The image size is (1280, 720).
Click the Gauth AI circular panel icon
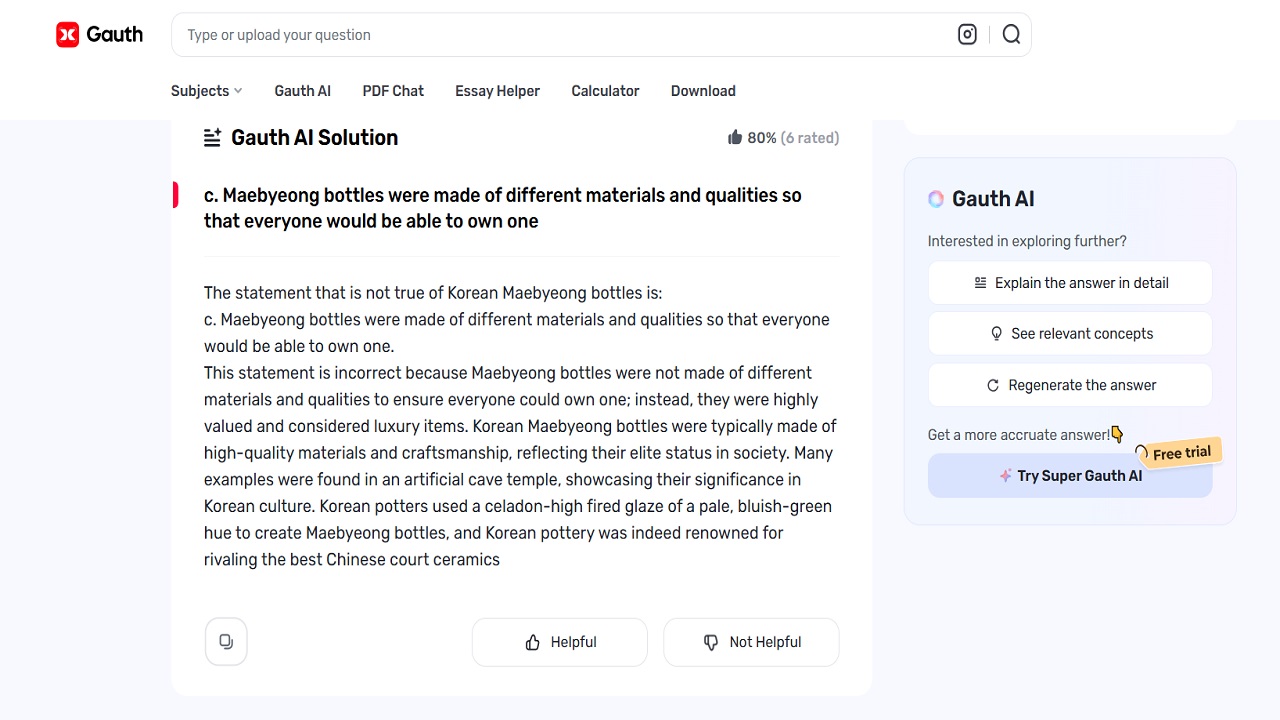click(936, 199)
